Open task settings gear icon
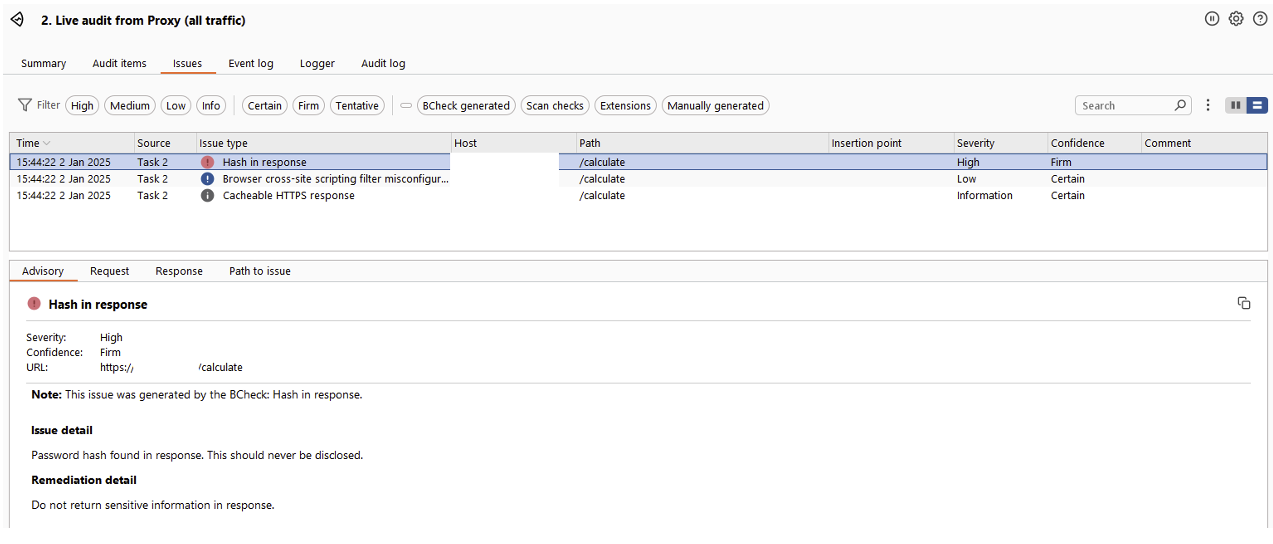 1236,19
